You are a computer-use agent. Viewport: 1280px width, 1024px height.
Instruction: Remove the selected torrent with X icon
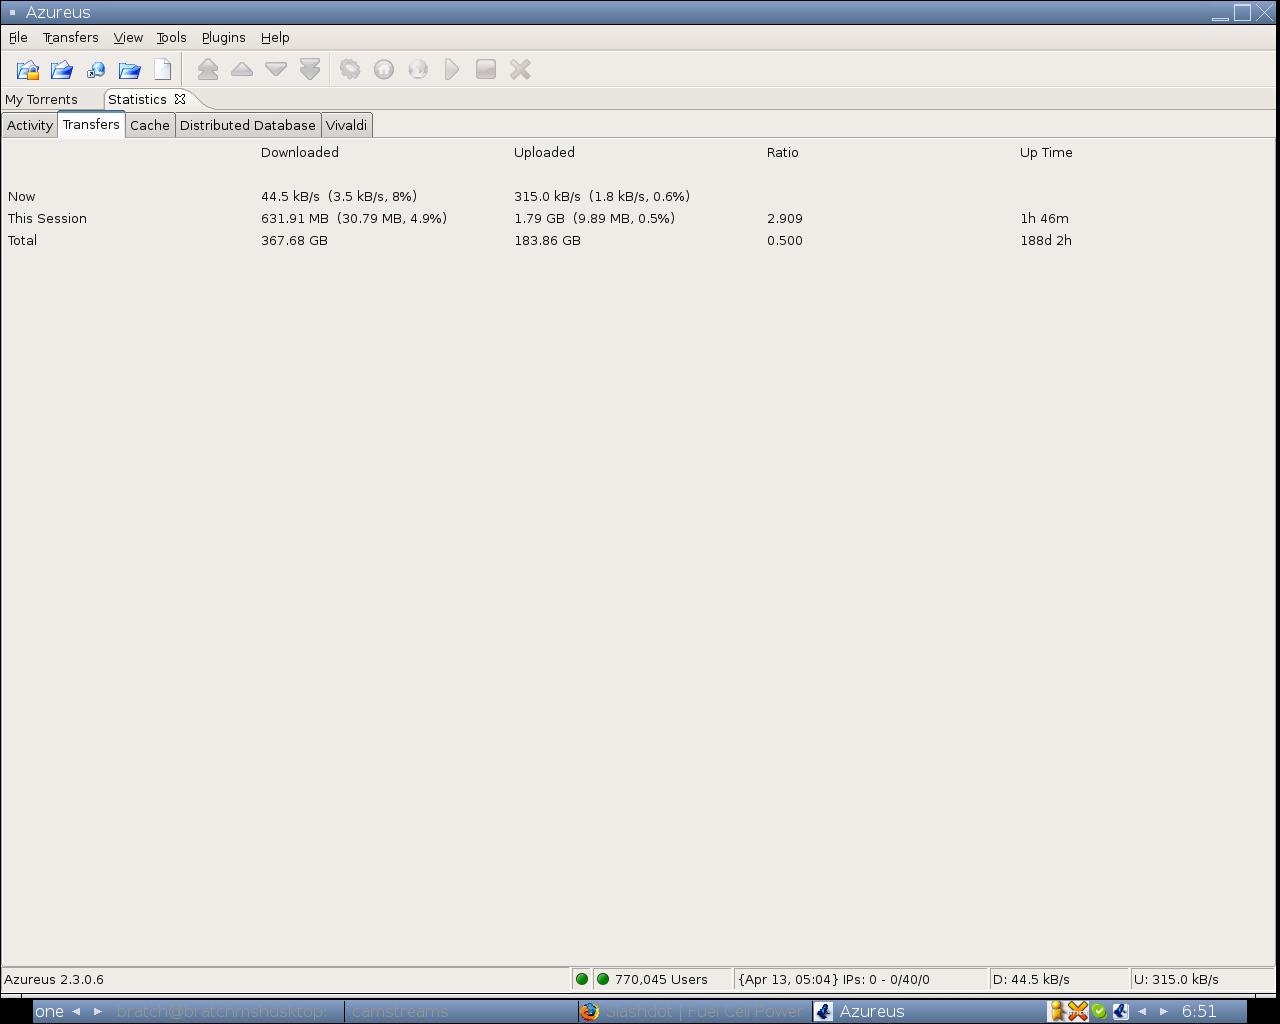[520, 70]
